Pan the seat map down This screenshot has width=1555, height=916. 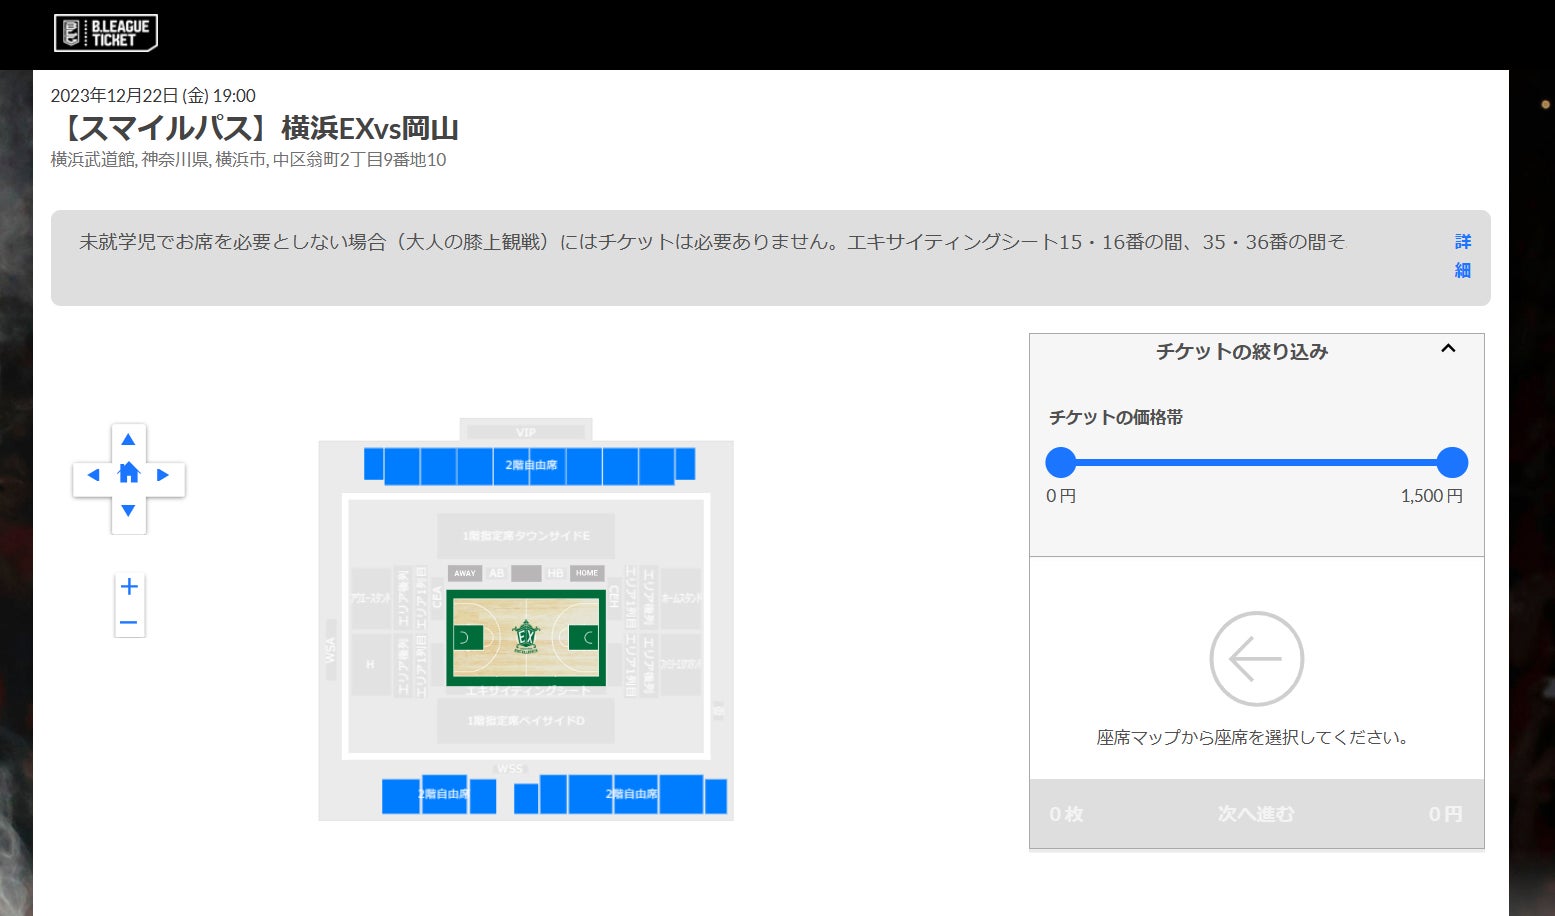point(128,511)
